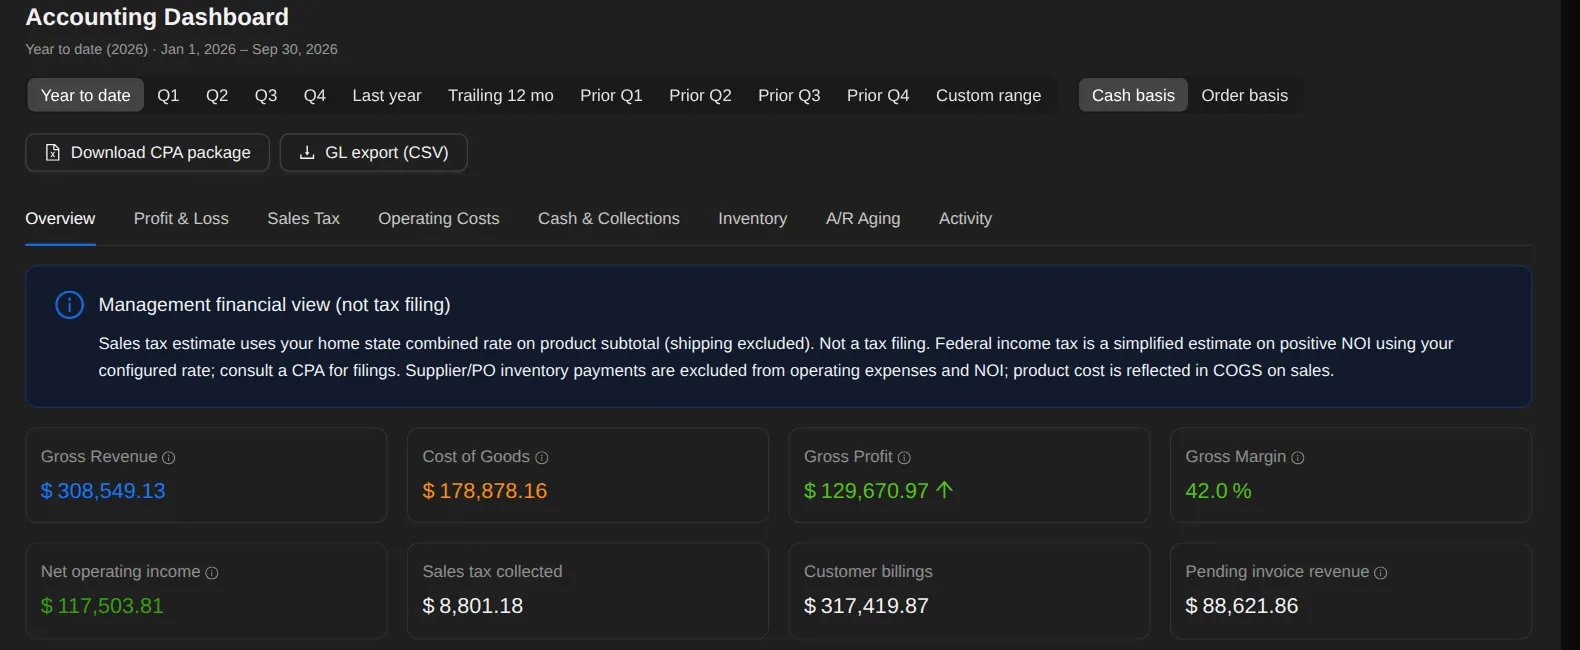Click the Customer billings label
The image size is (1580, 650).
[868, 572]
